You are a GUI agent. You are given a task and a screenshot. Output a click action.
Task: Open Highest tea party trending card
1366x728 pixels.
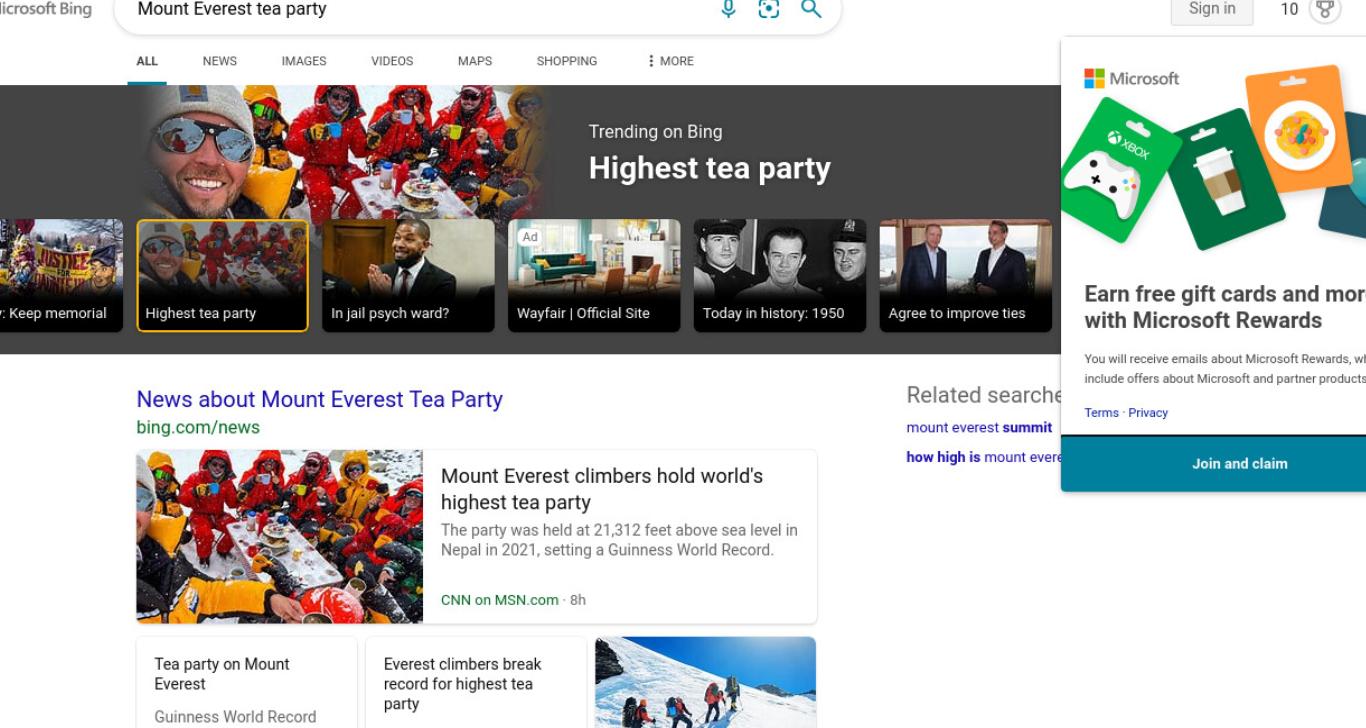[x=222, y=275]
